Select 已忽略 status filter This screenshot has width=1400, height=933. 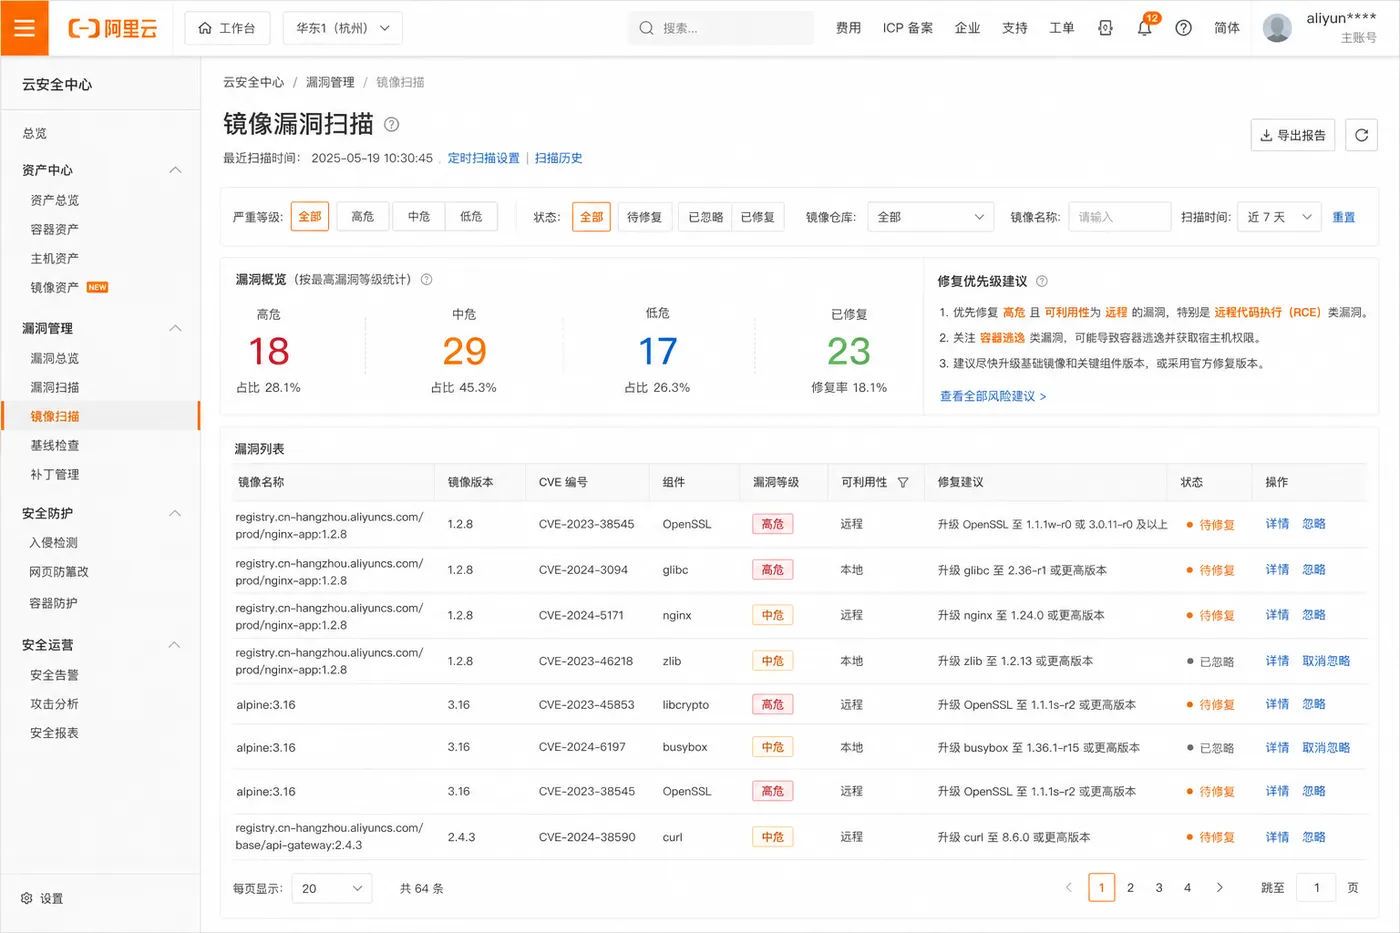pos(705,216)
